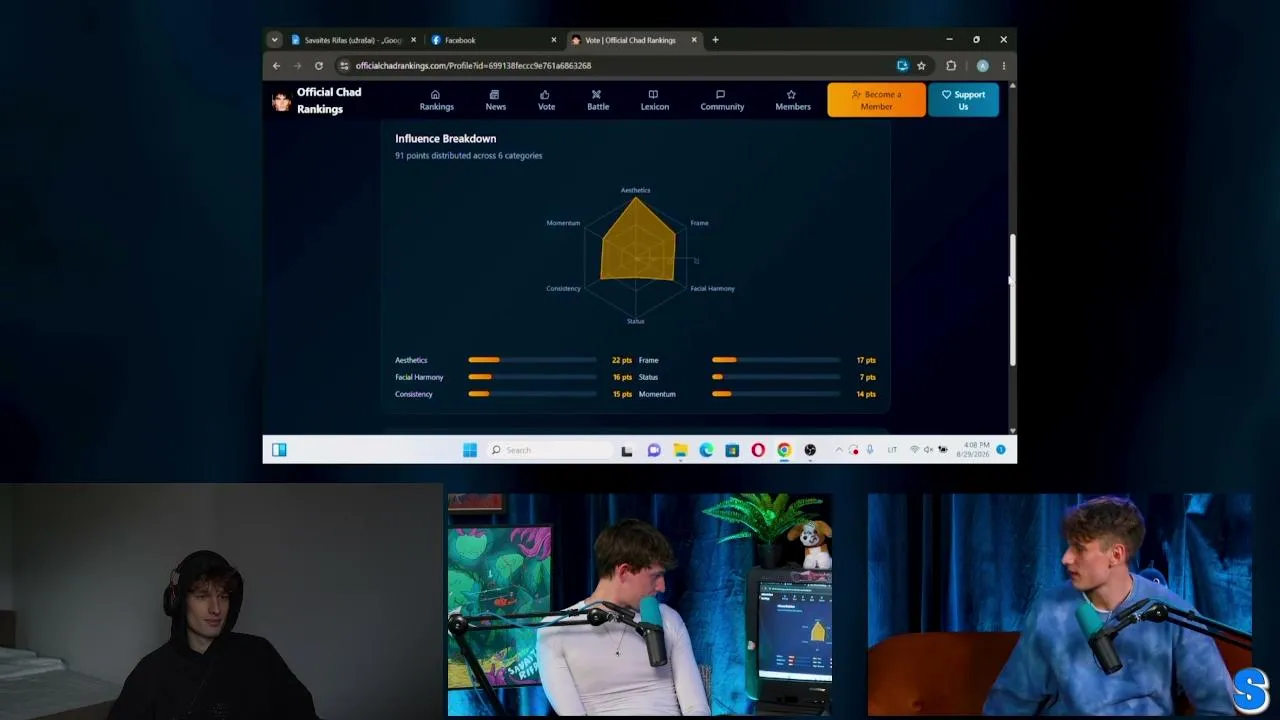Click the Influence Breakdown heading

coord(445,139)
